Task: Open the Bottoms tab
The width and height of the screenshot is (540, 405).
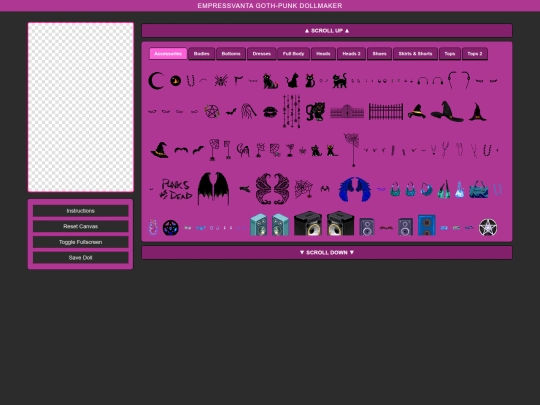Action: point(231,54)
